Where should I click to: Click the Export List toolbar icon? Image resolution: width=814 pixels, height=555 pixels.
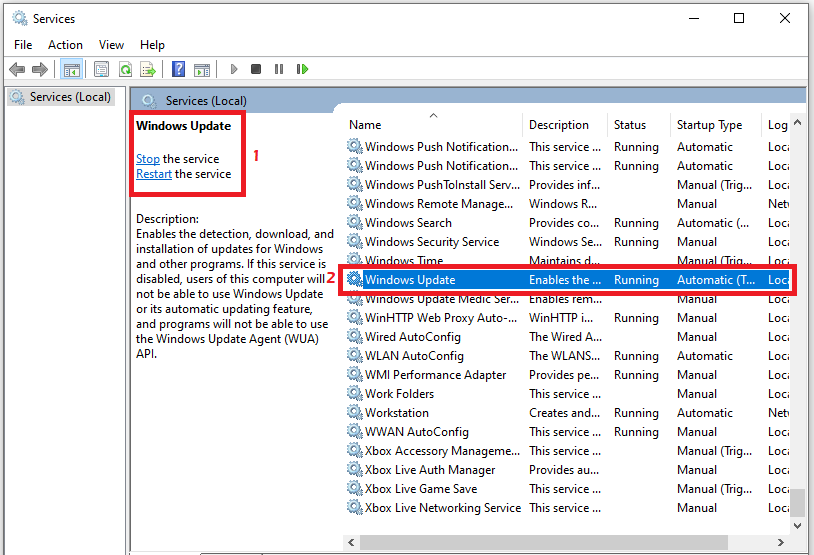coord(148,69)
